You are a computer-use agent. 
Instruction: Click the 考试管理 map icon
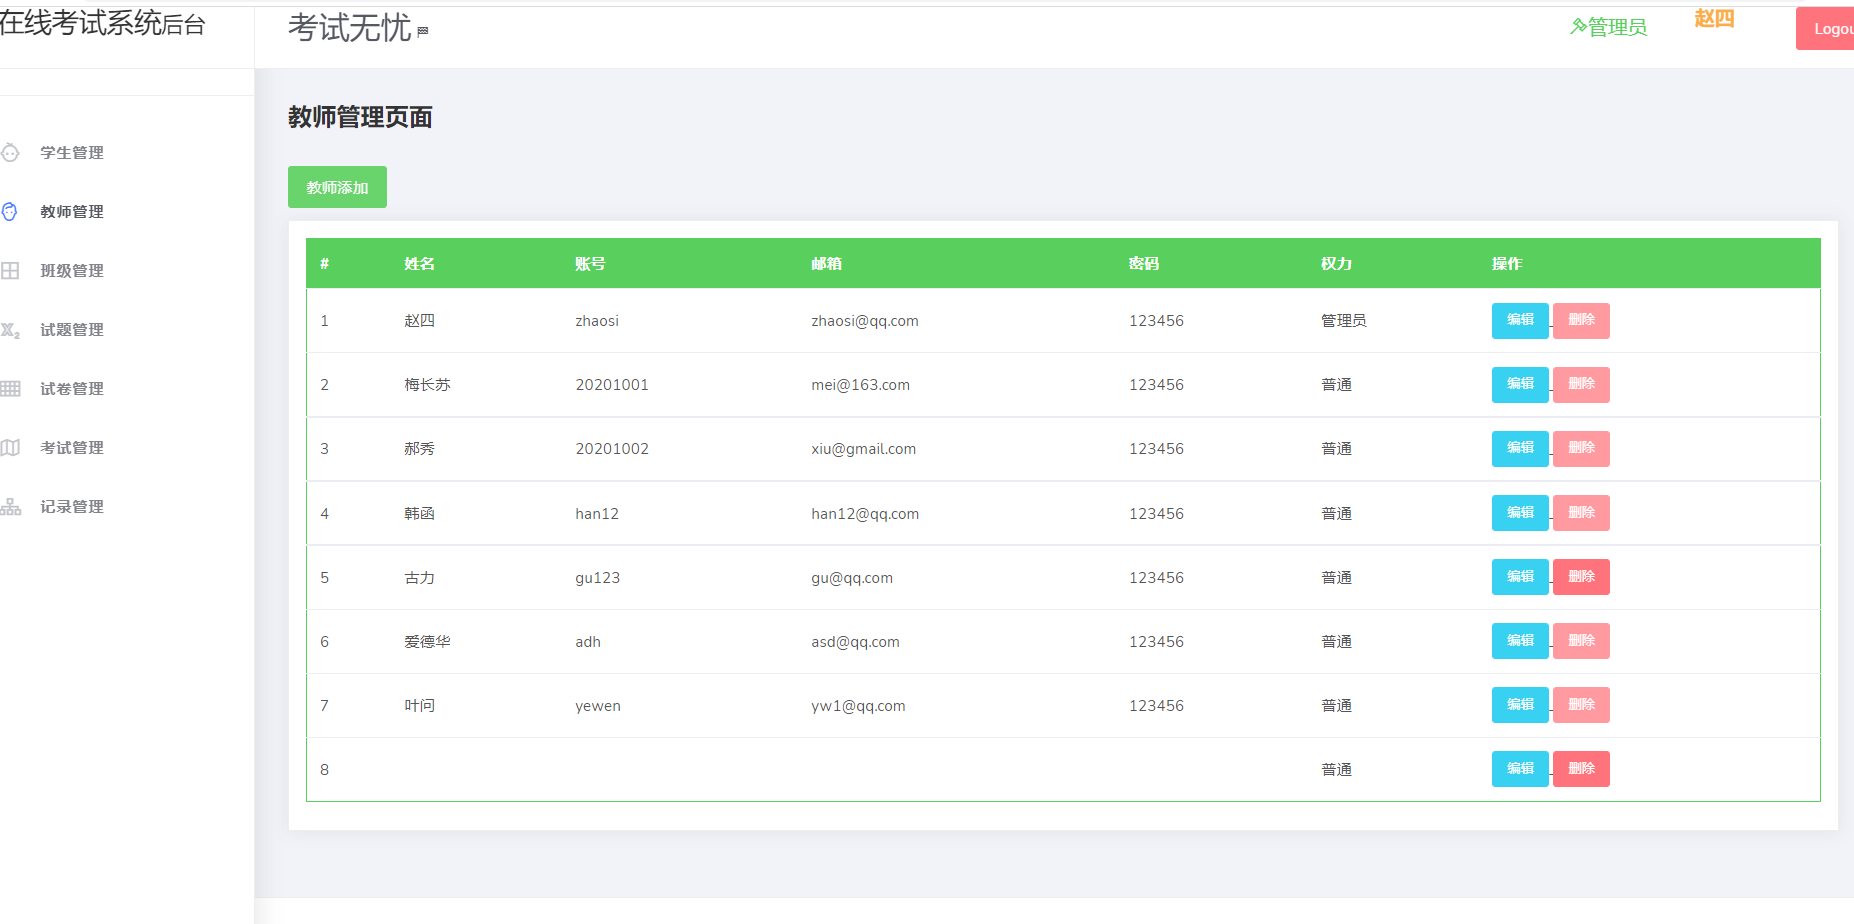[10, 448]
